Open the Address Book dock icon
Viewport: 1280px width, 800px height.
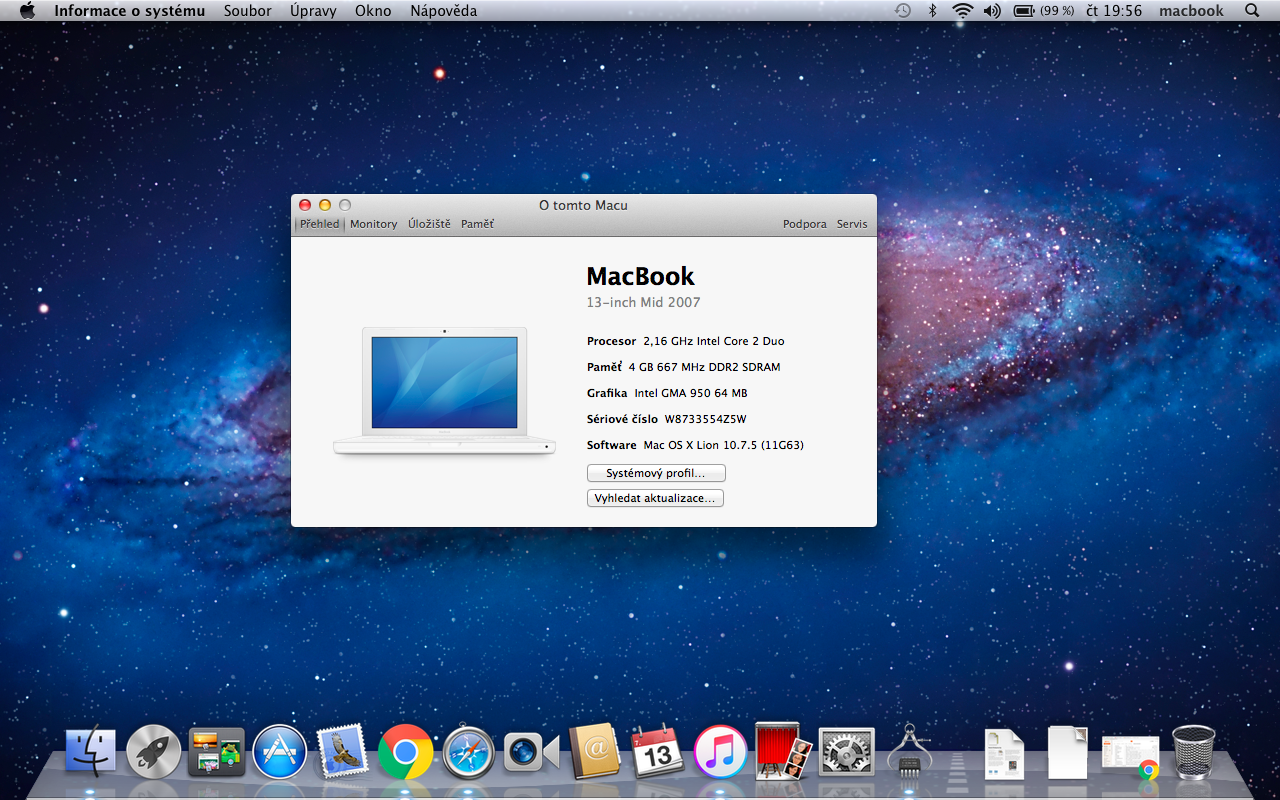coord(595,752)
